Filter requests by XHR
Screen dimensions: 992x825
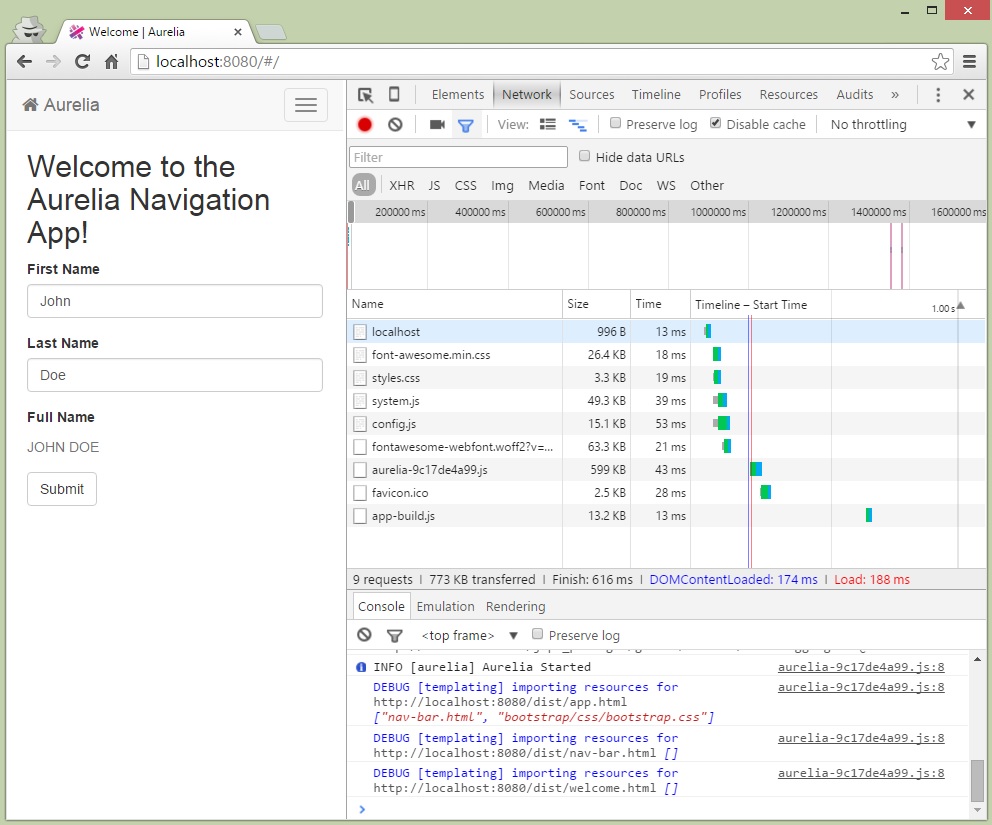point(402,185)
